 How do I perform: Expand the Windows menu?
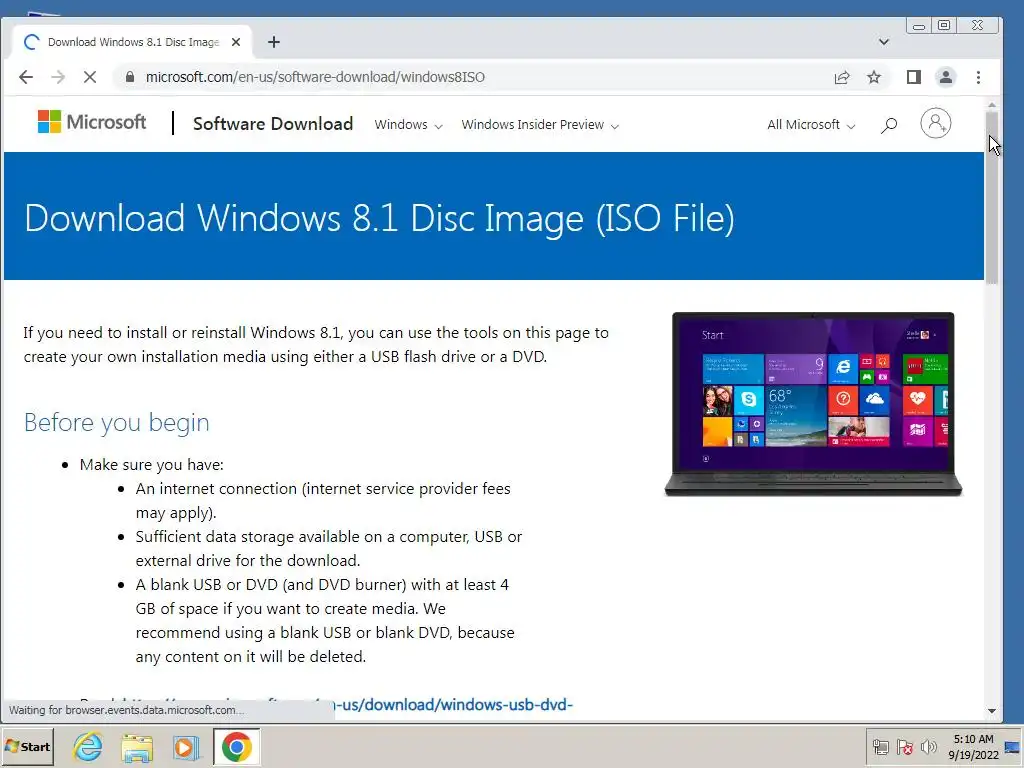click(408, 125)
